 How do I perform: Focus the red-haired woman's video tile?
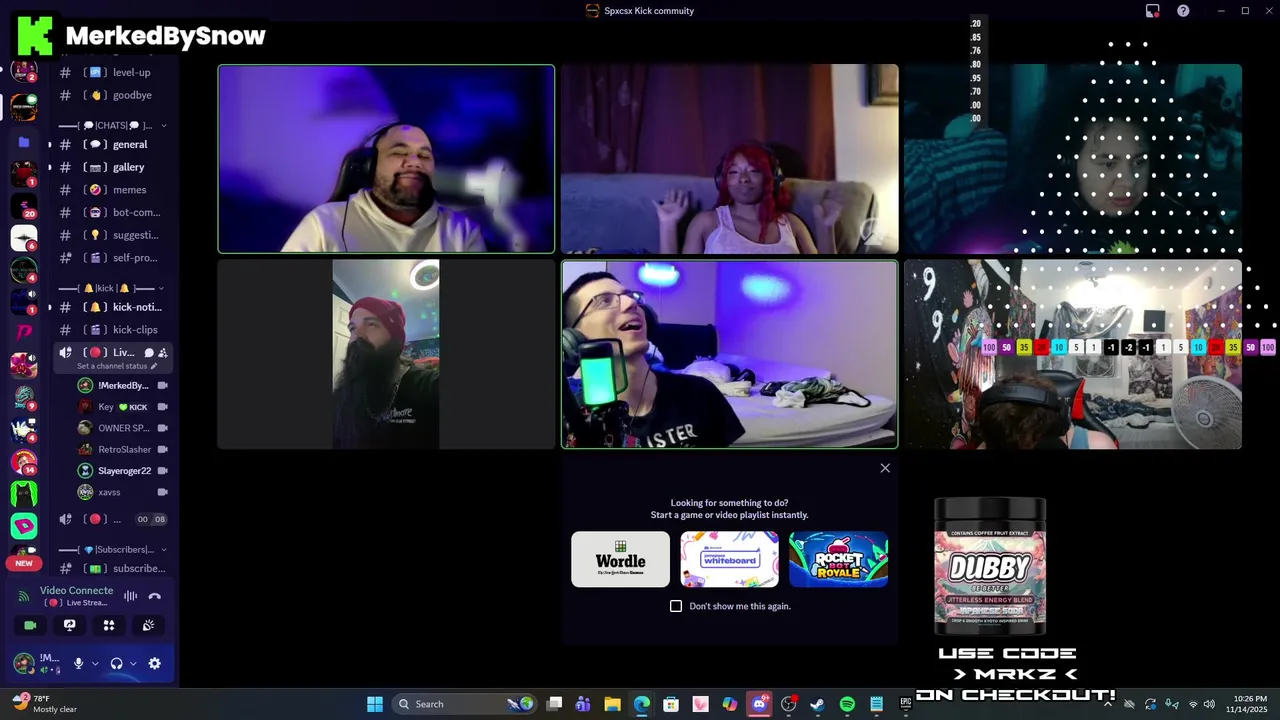pos(730,159)
